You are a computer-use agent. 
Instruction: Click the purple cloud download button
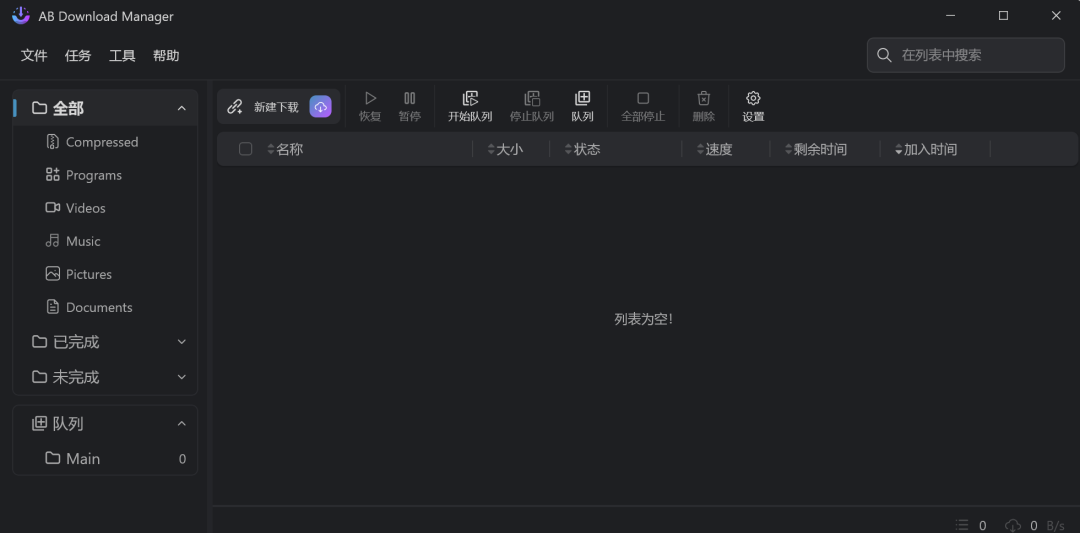tap(320, 107)
